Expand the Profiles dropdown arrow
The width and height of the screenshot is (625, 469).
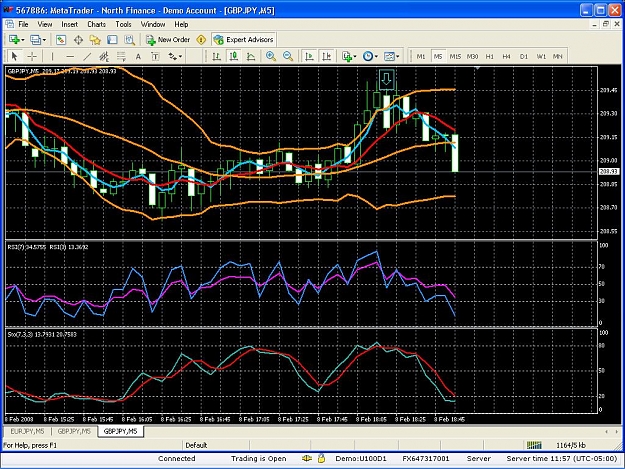pos(44,40)
